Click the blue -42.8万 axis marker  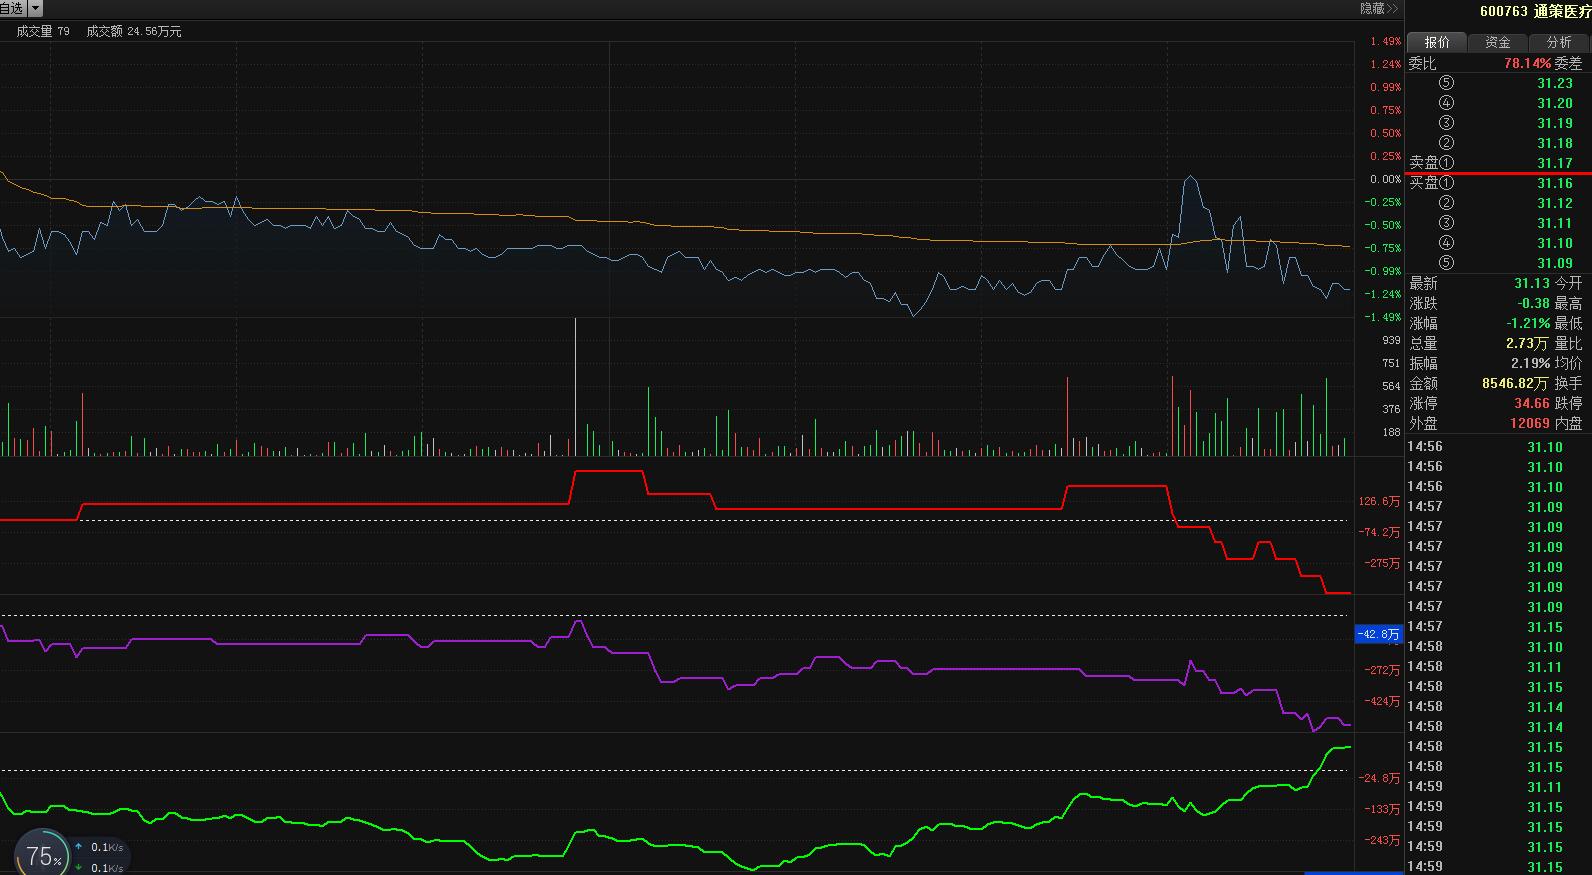(1379, 634)
